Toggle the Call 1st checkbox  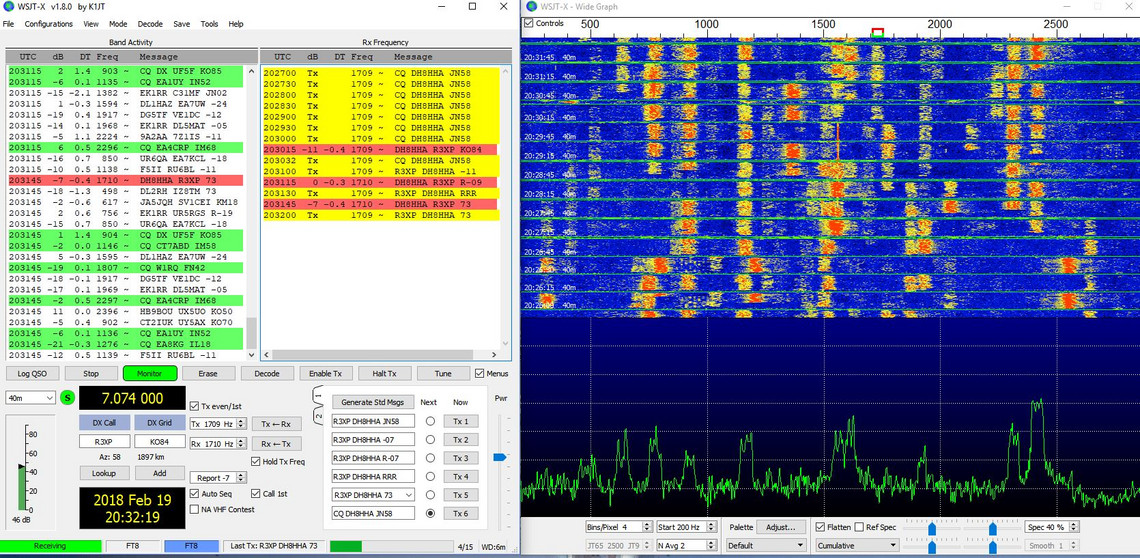pos(255,493)
